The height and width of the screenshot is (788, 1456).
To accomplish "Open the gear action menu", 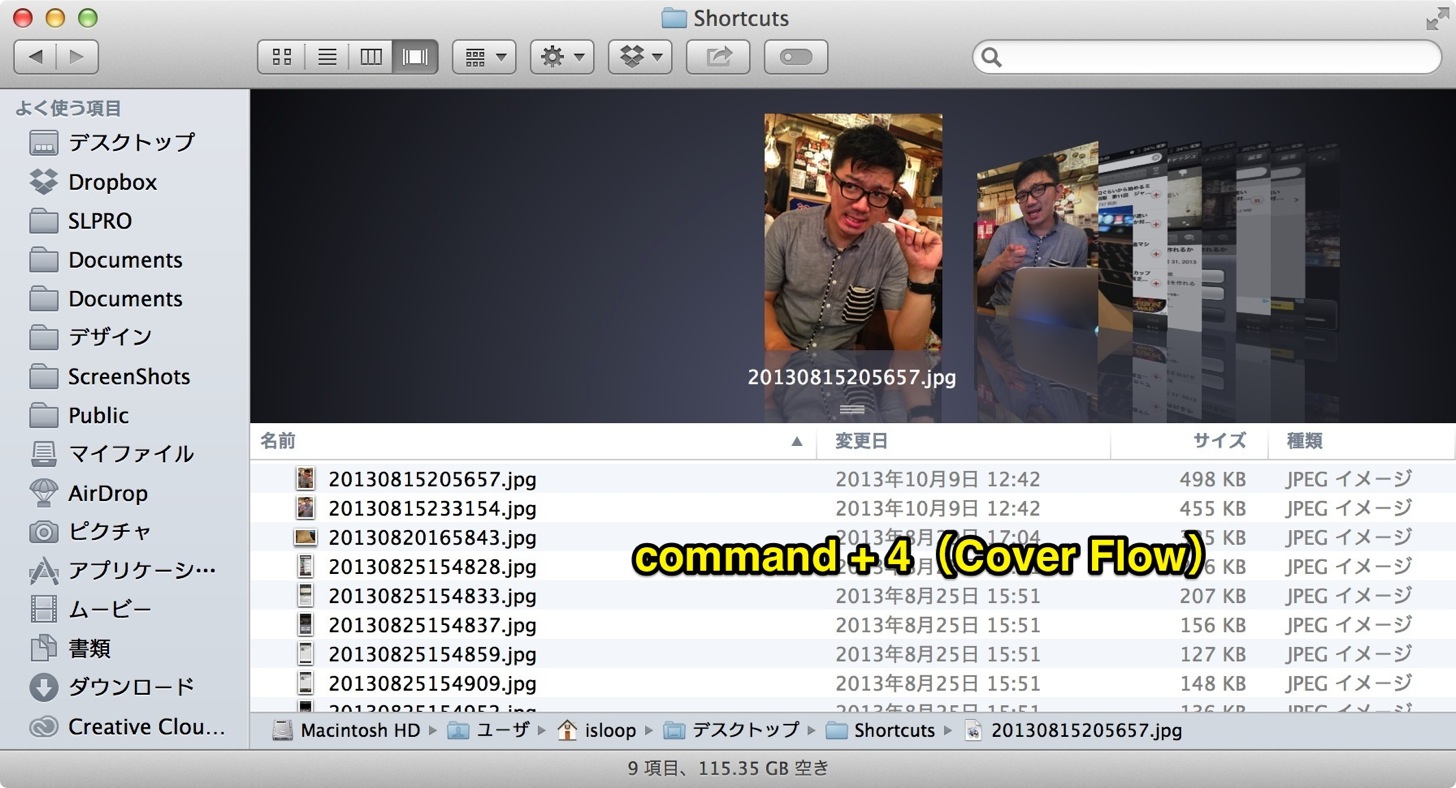I will pos(562,57).
